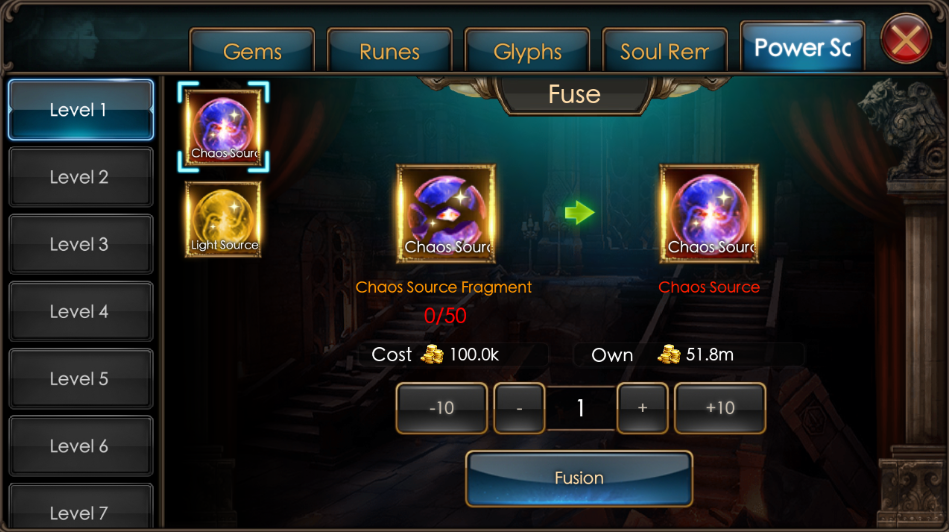Choose Level 4 from the level list
Screen dimensions: 949x532
pyautogui.click(x=80, y=311)
